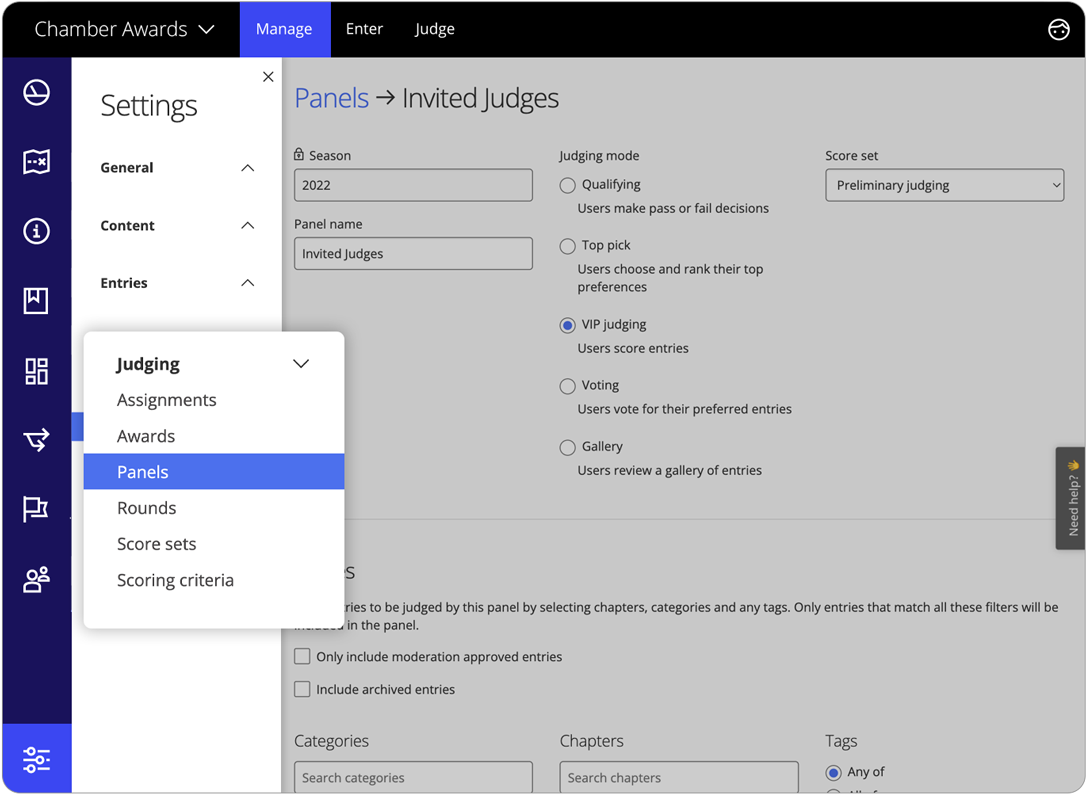
Task: Switch to the Enter tab
Action: (364, 29)
